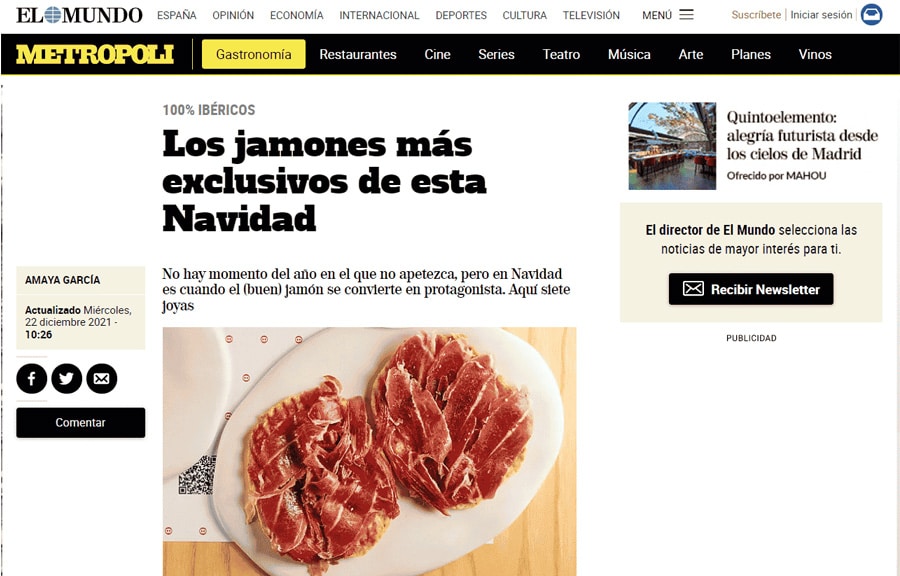
Task: Open Quintoelemento sponsored article headline
Action: (x=802, y=136)
